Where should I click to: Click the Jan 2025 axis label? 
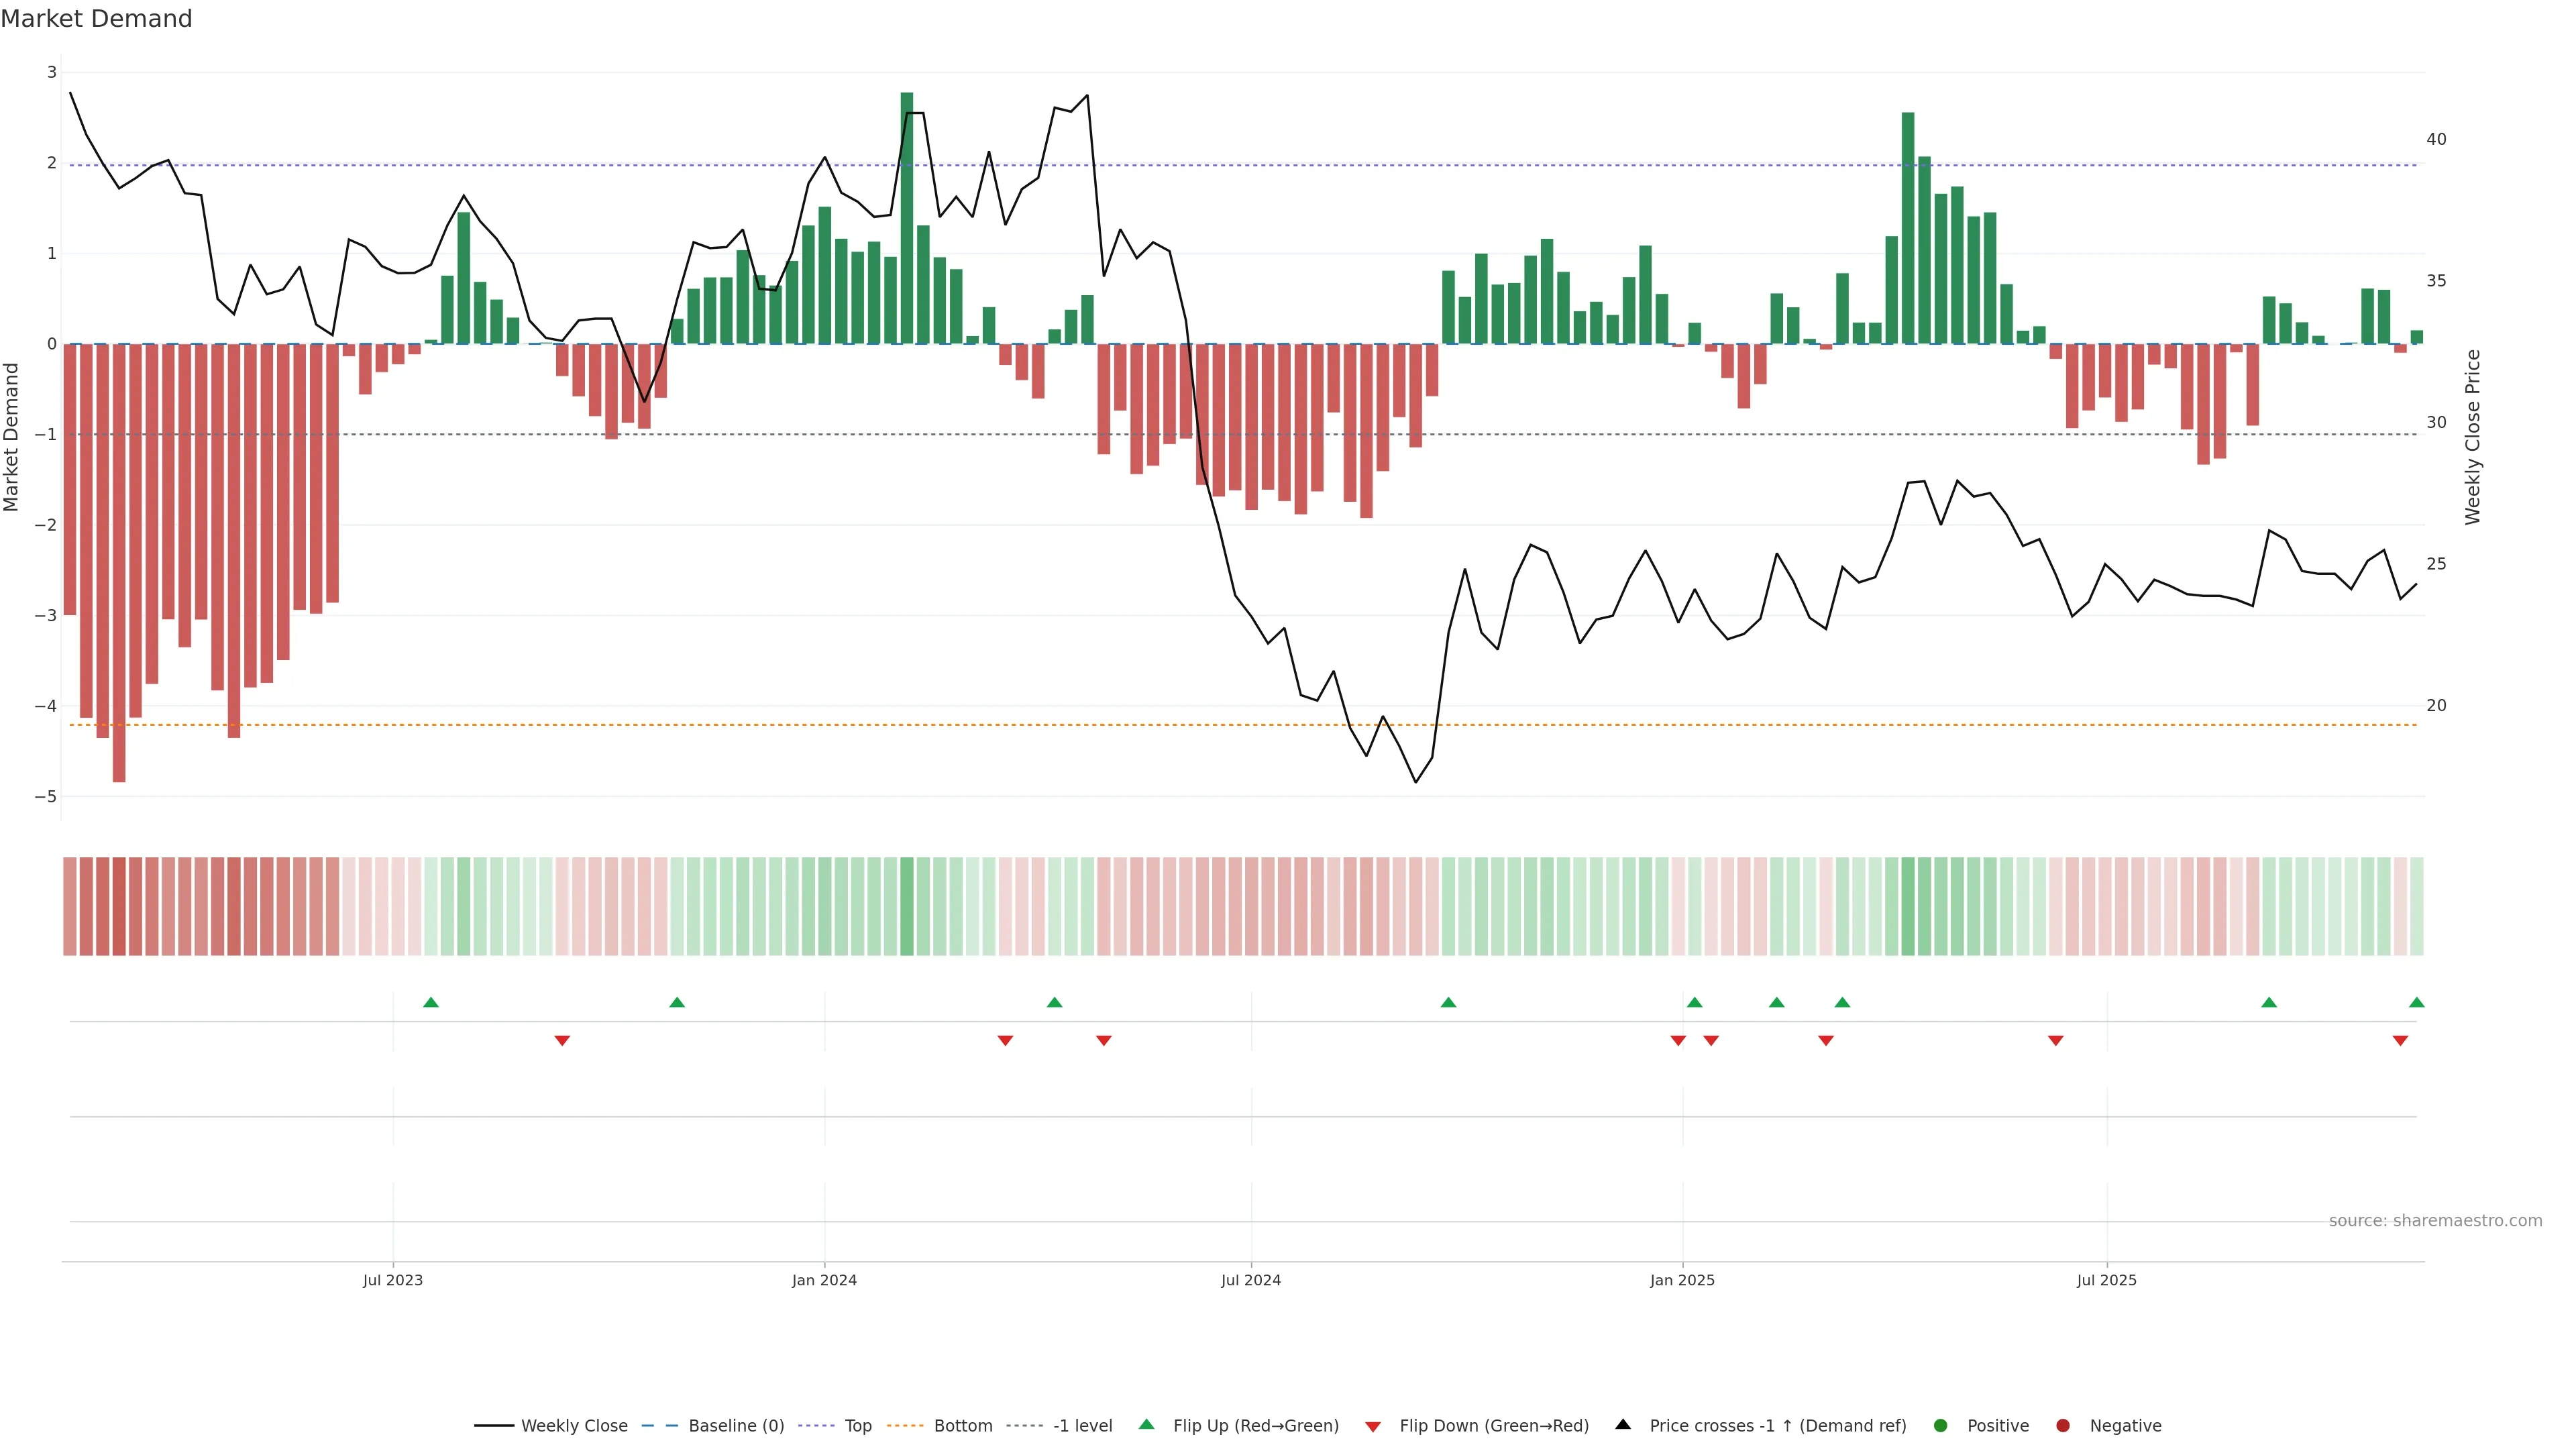coord(1682,1280)
